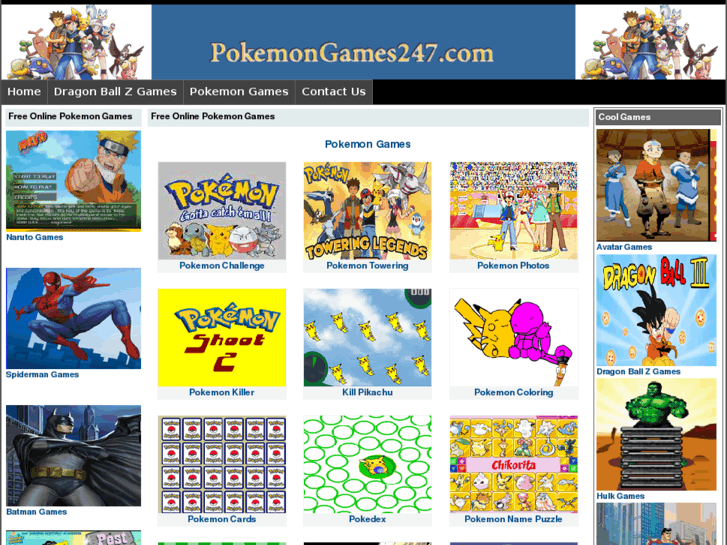The width and height of the screenshot is (727, 545).
Task: Click the green circles Pokedex thumbnail
Action: (x=368, y=464)
